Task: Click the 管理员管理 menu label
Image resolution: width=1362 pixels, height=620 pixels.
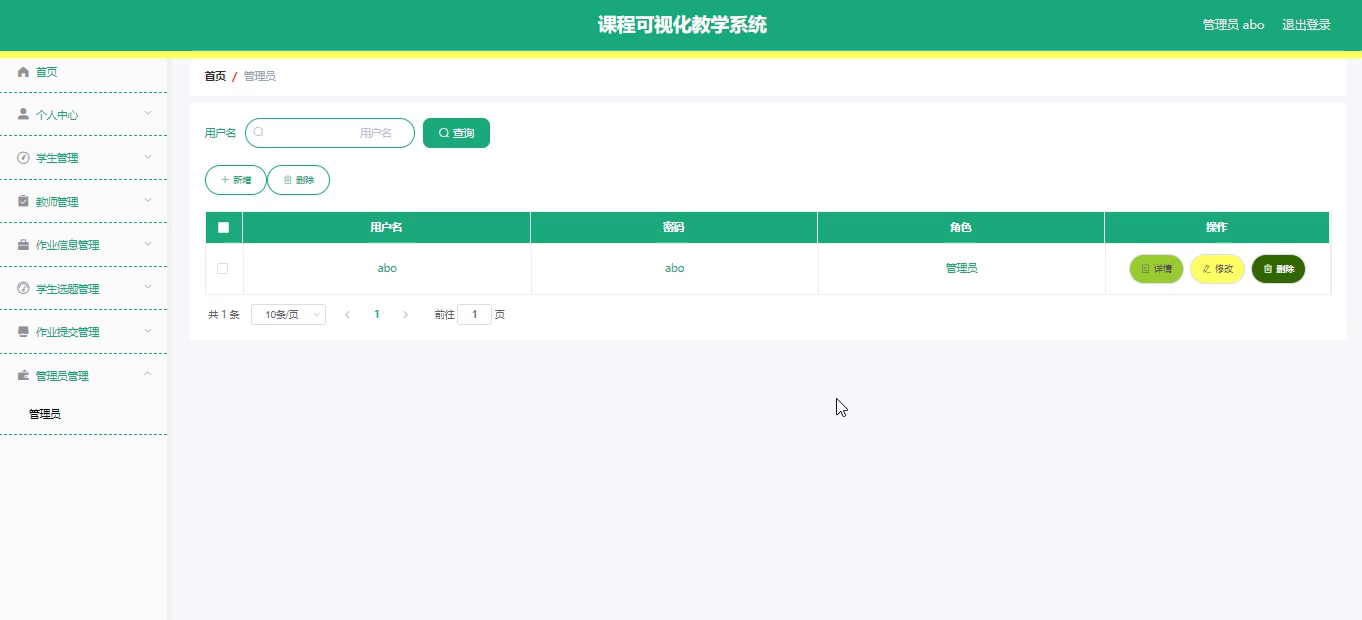Action: [x=62, y=376]
